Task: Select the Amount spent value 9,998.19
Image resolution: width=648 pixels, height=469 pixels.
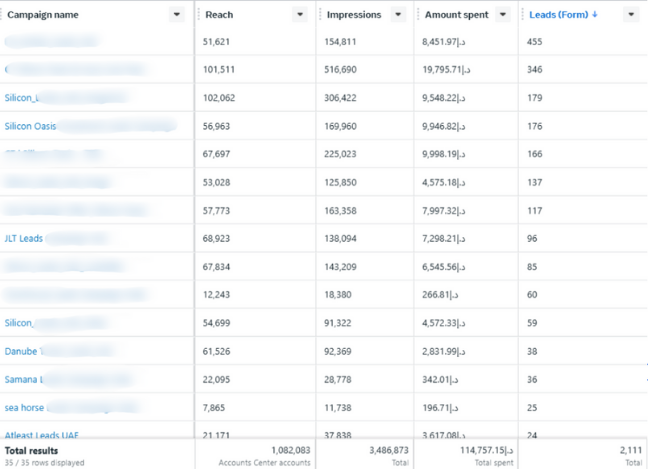Action: [443, 154]
